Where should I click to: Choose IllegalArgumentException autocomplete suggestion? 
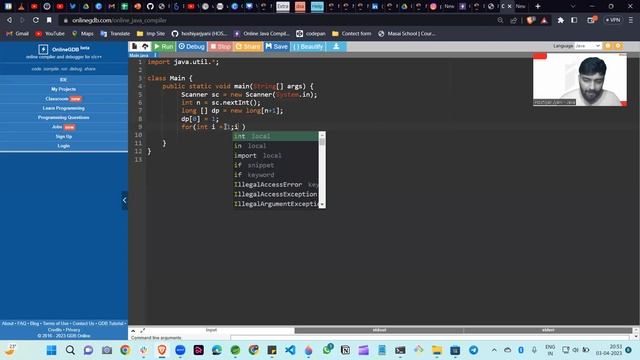pos(275,204)
